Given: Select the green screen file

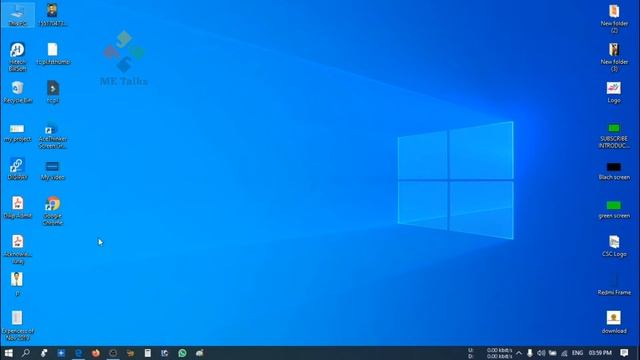Looking at the screenshot, I should click(x=614, y=209).
